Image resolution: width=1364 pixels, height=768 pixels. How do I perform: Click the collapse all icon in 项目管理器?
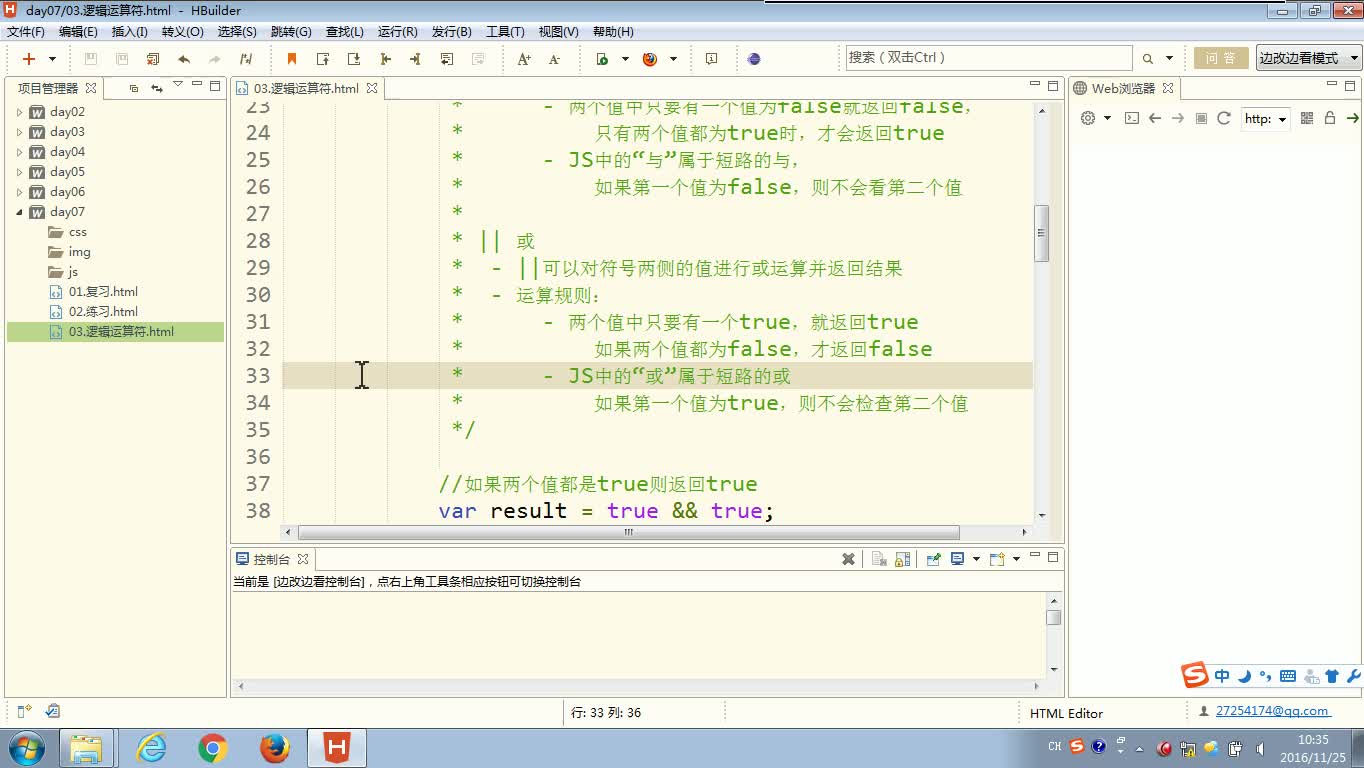(134, 88)
